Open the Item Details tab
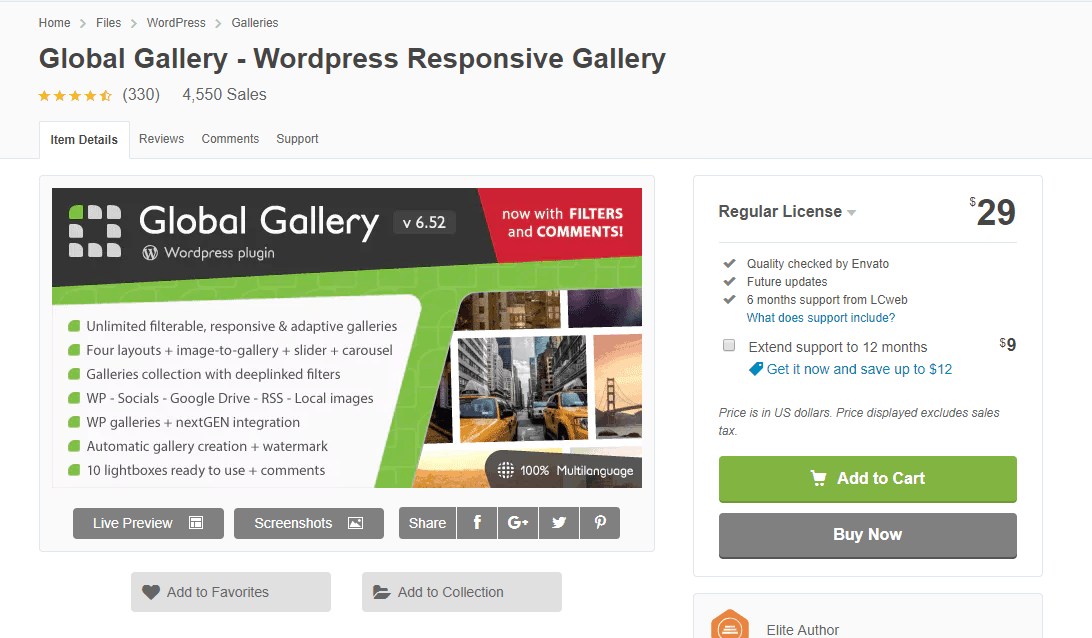1092x638 pixels. 84,139
